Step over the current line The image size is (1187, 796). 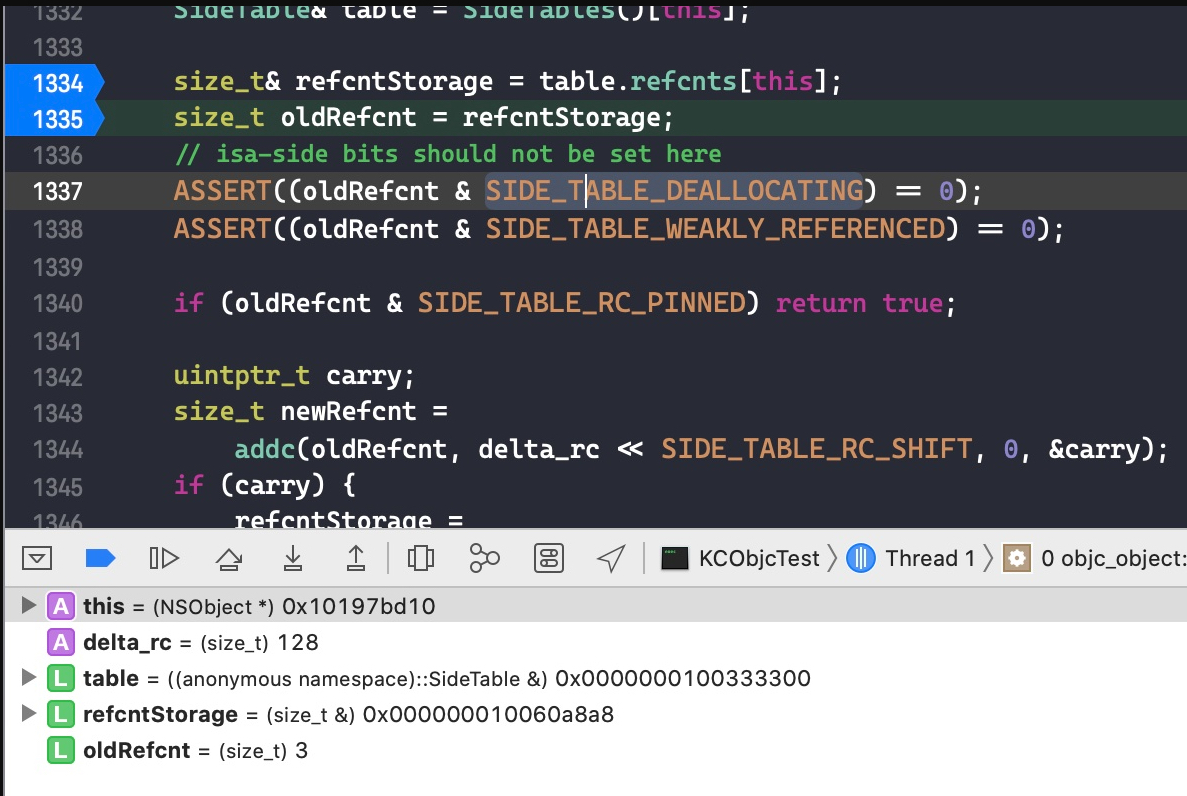point(229,558)
